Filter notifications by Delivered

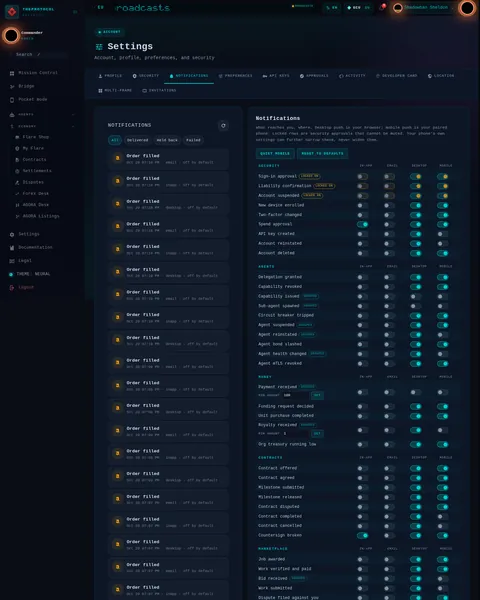pyautogui.click(x=137, y=140)
